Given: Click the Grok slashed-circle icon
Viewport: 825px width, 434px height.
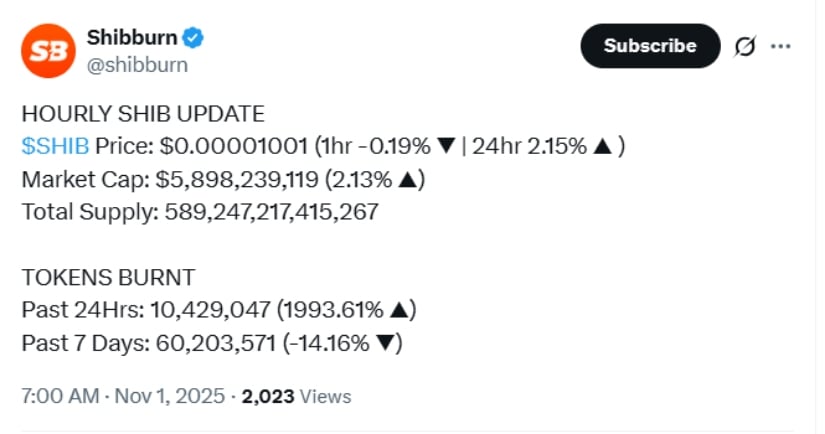Looking at the screenshot, I should [x=744, y=47].
